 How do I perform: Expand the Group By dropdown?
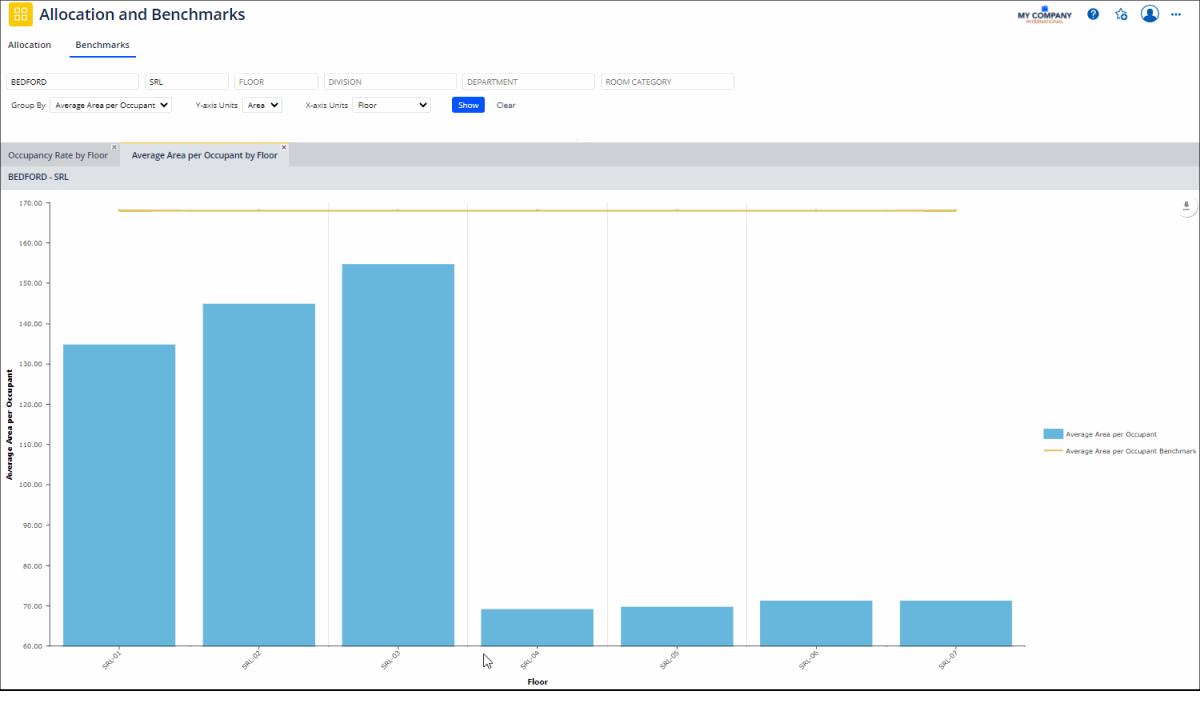[x=111, y=104]
